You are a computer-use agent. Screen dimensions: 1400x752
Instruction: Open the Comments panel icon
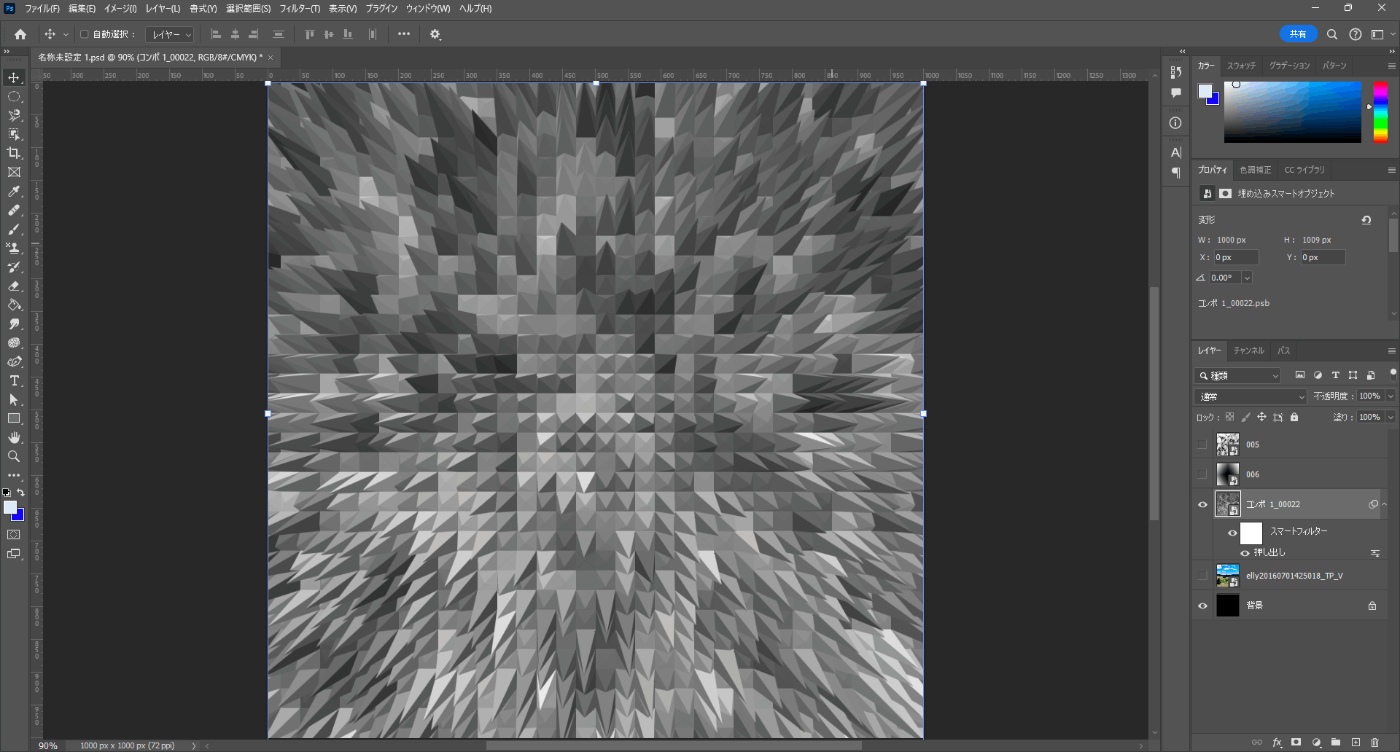(1176, 92)
